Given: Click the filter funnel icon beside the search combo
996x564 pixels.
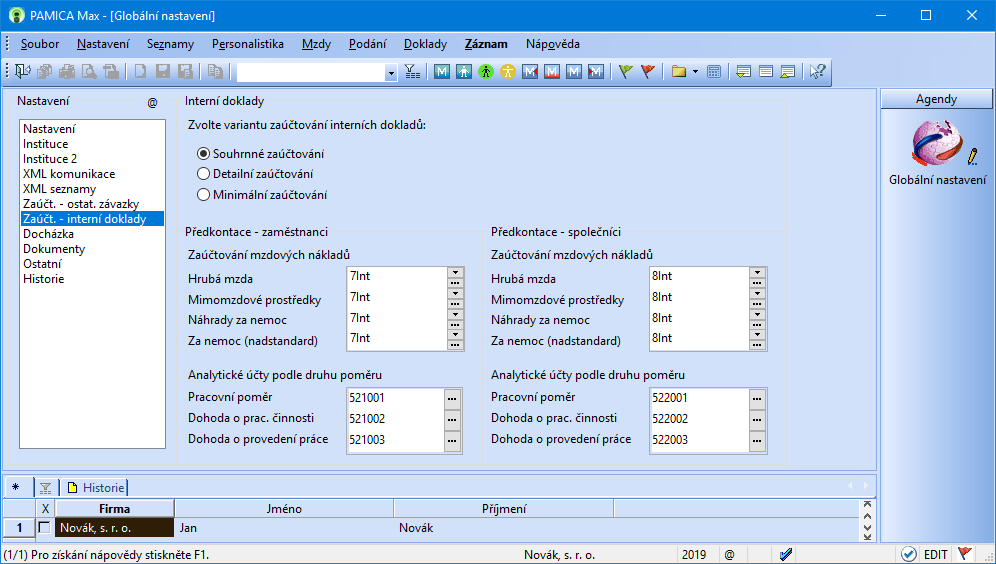Looking at the screenshot, I should [412, 72].
